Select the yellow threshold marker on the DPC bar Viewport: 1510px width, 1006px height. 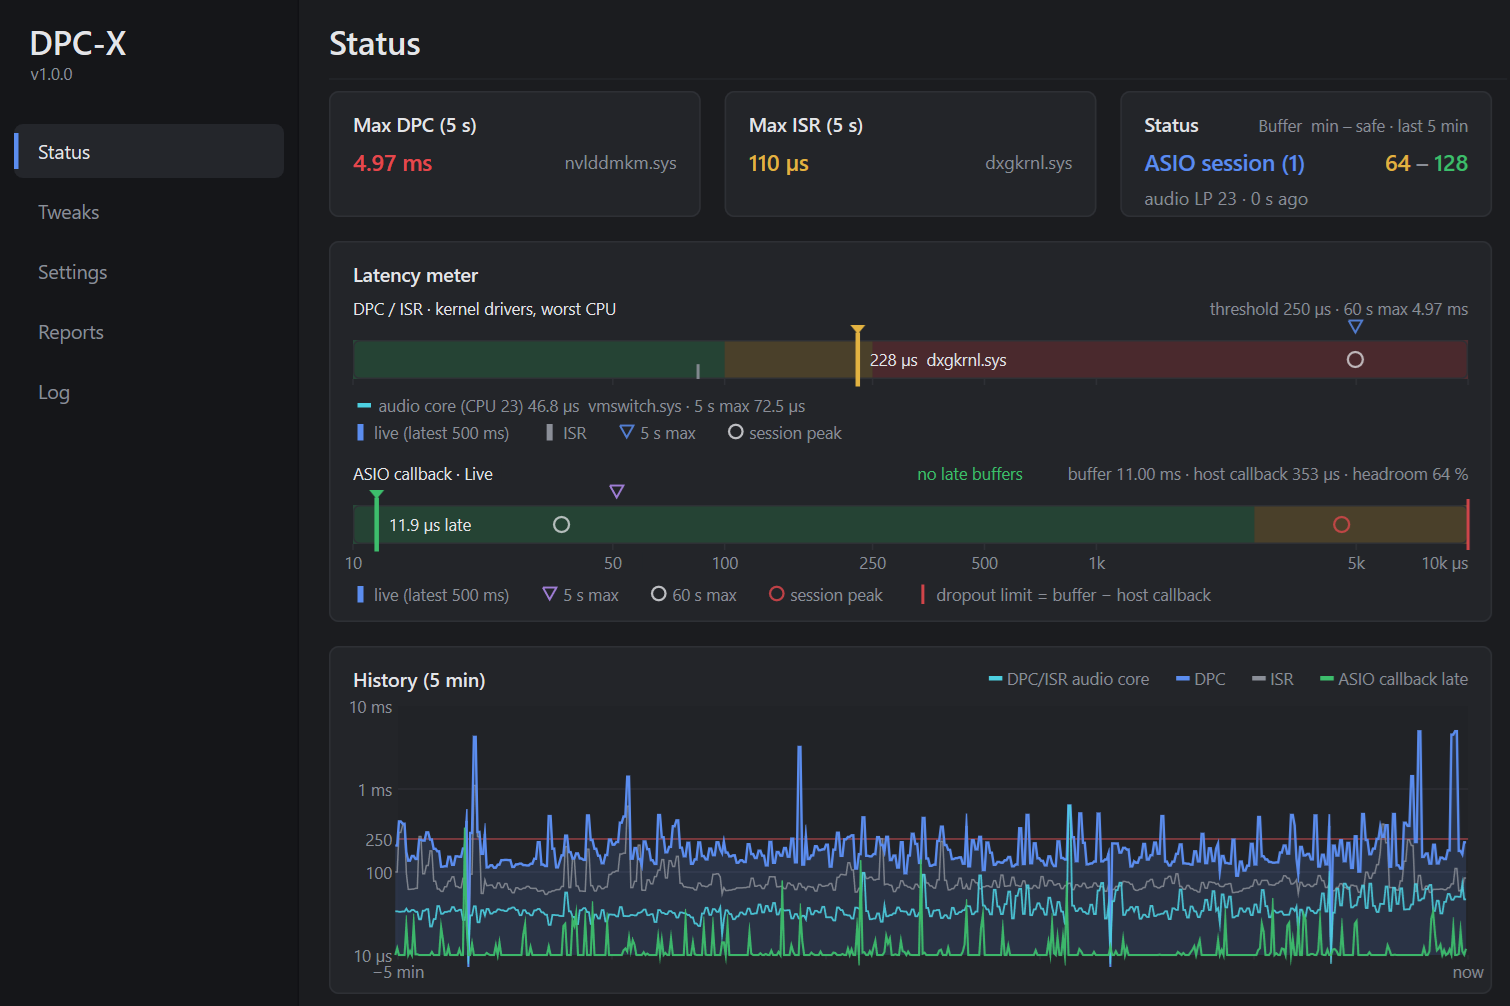pos(858,355)
